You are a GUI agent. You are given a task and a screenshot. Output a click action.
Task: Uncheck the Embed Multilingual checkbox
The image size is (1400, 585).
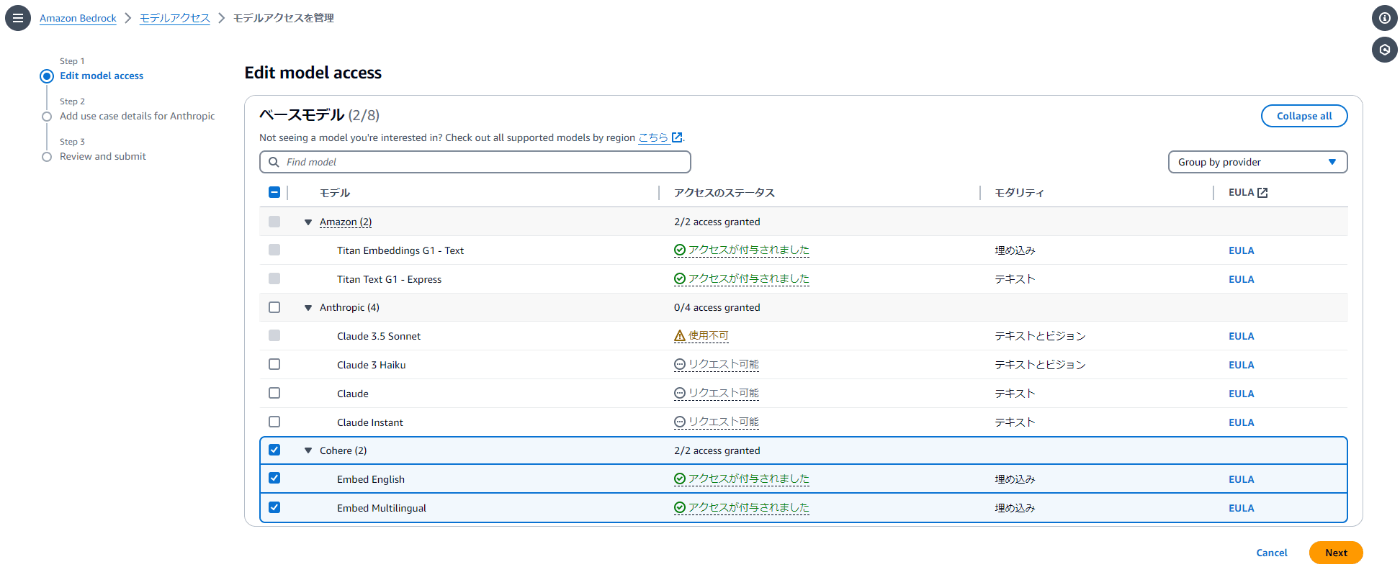(x=274, y=507)
